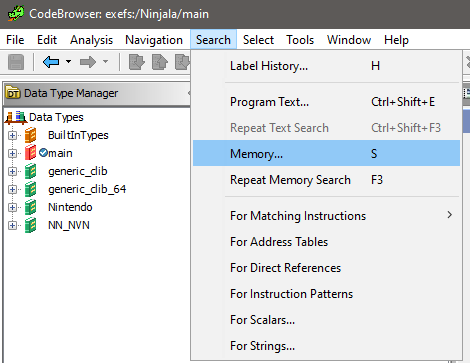This screenshot has width=470, height=363.
Task: Expand the Nintendo tree node
Action: pyautogui.click(x=12, y=207)
